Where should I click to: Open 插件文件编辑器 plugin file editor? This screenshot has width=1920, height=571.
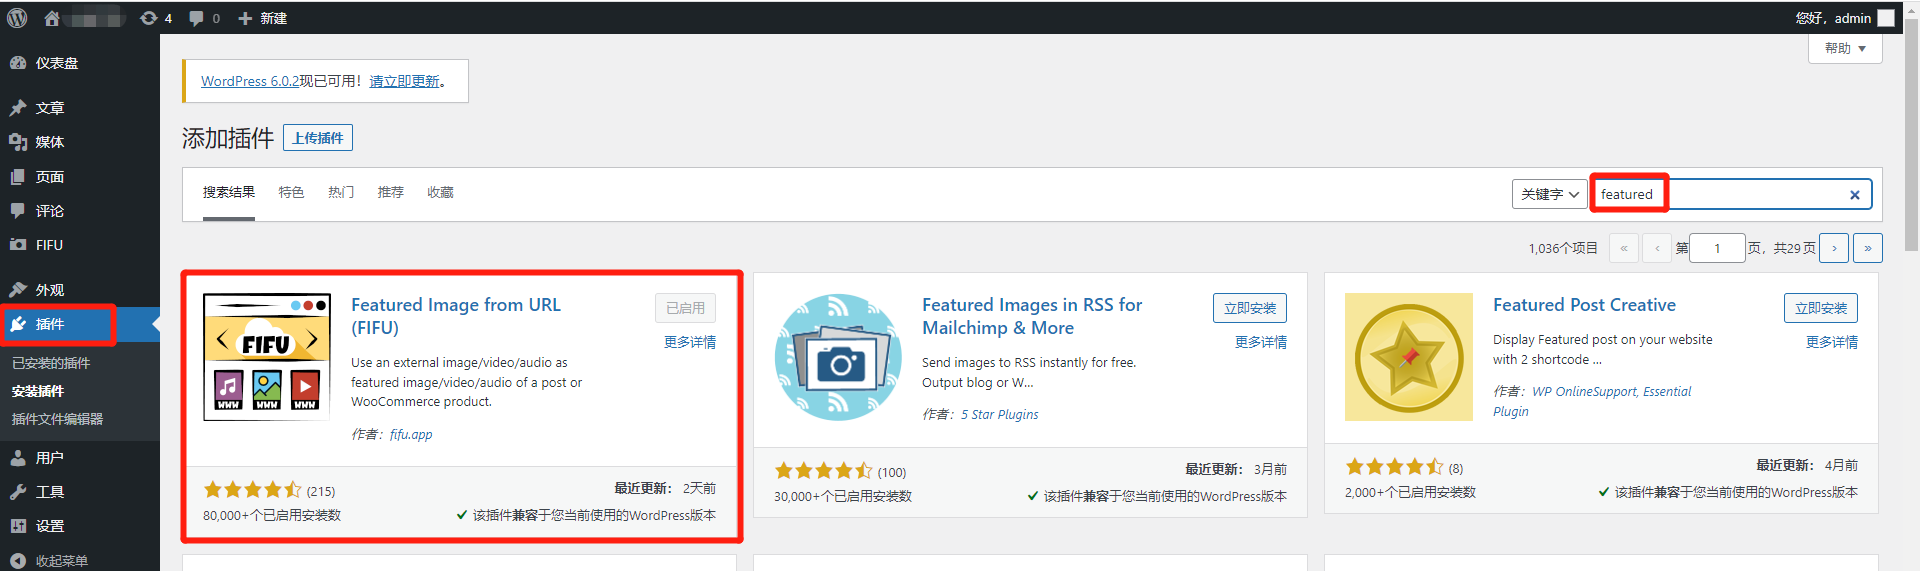57,419
